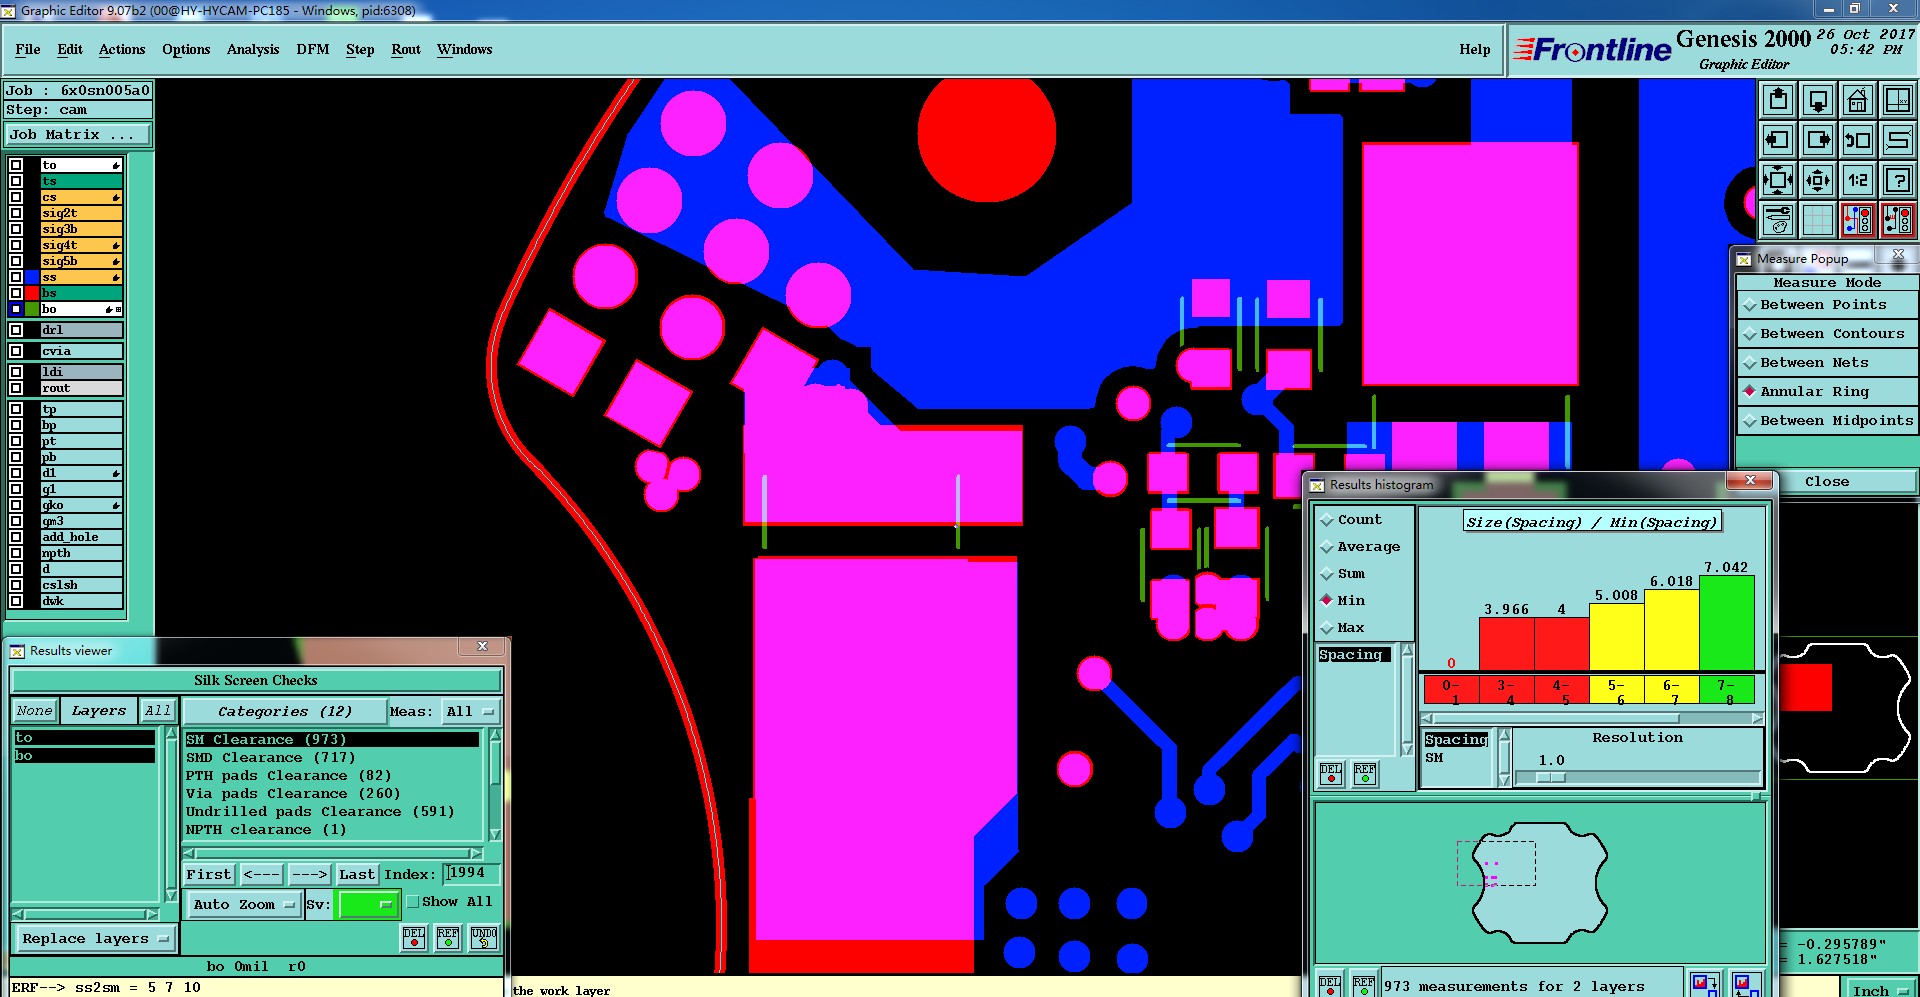Viewport: 1920px width, 997px height.
Task: Enable the Show All checkbox
Action: click(x=412, y=902)
